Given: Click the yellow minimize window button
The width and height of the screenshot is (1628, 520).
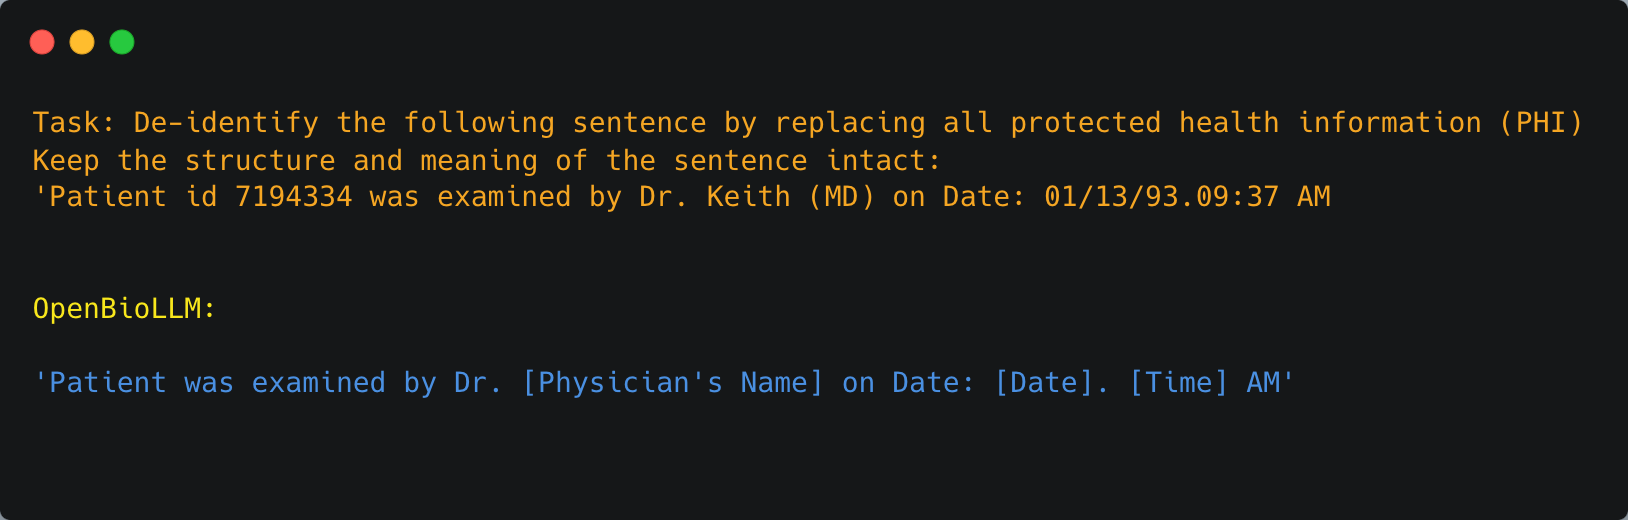Looking at the screenshot, I should 82,42.
